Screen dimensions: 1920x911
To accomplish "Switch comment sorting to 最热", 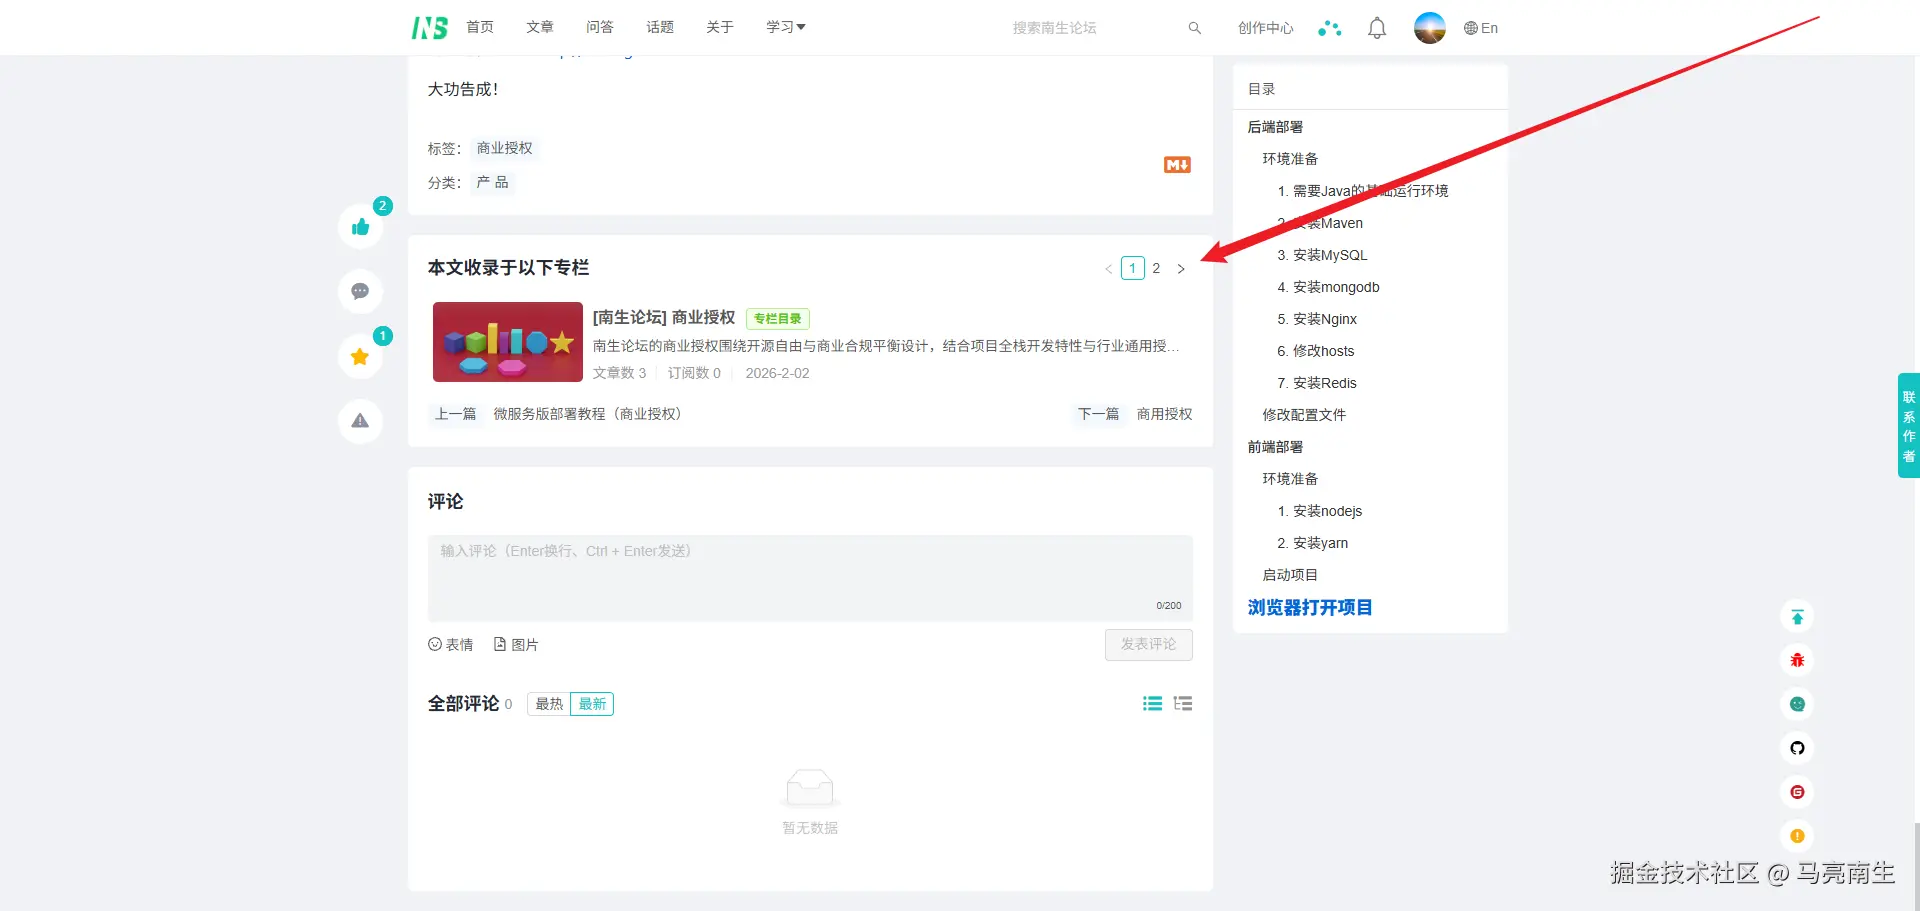I will point(547,703).
